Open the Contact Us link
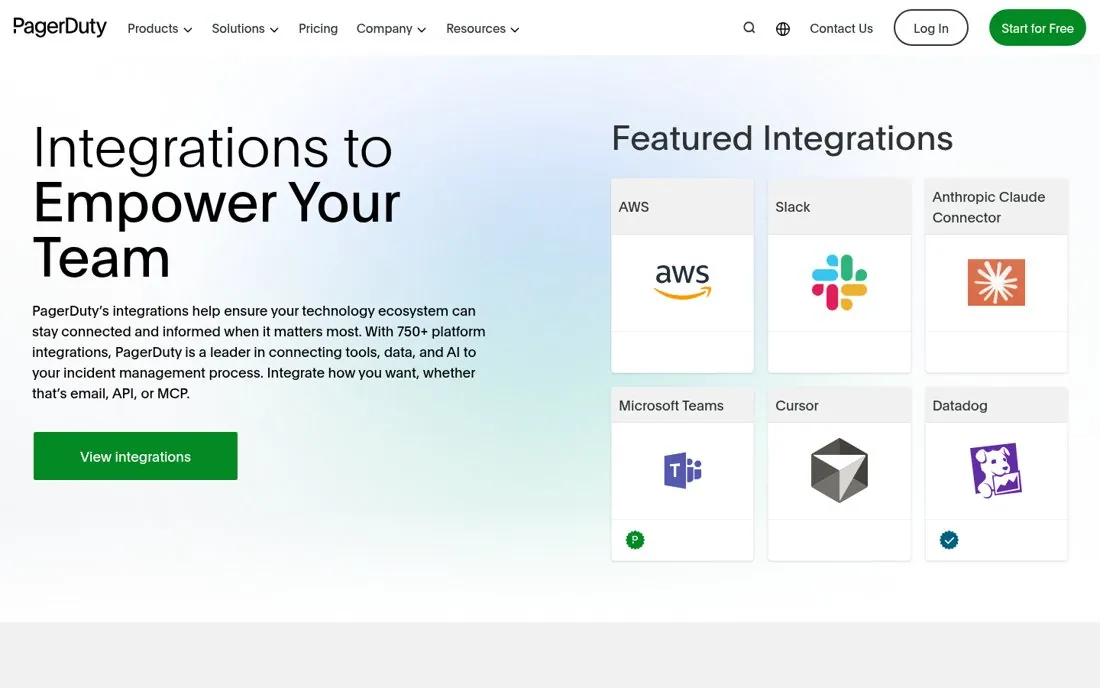The width and height of the screenshot is (1100, 688). 841,29
